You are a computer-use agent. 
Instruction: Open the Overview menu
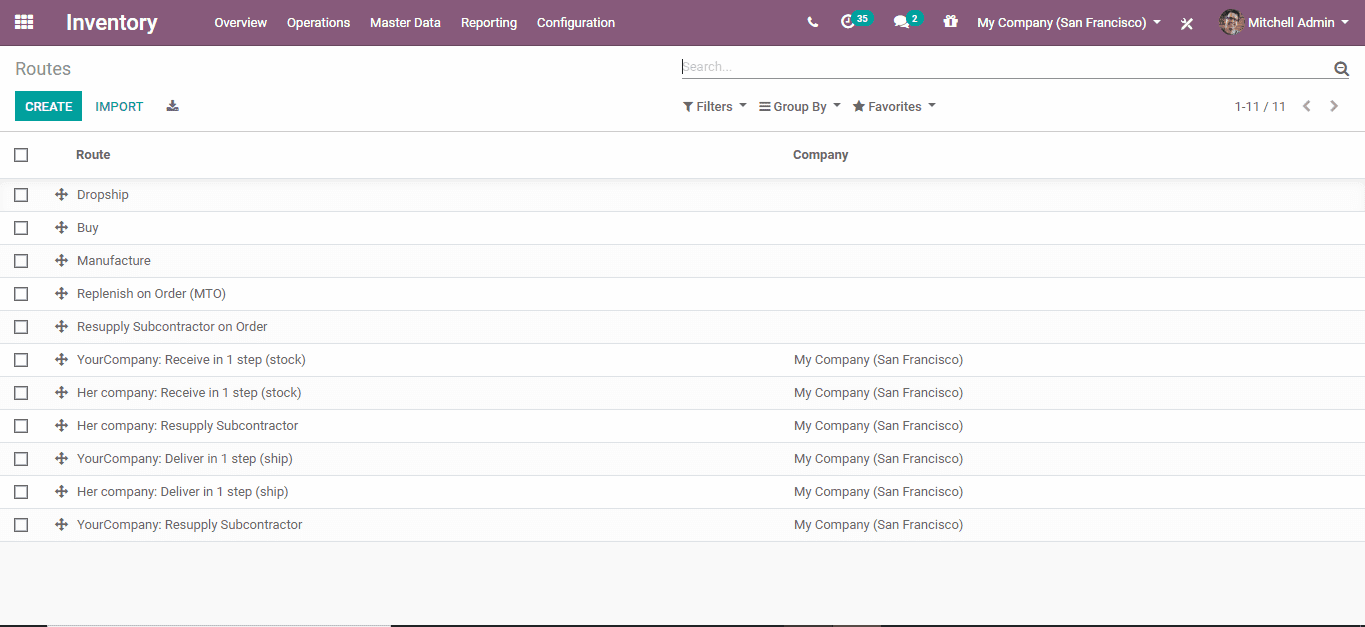coord(241,22)
